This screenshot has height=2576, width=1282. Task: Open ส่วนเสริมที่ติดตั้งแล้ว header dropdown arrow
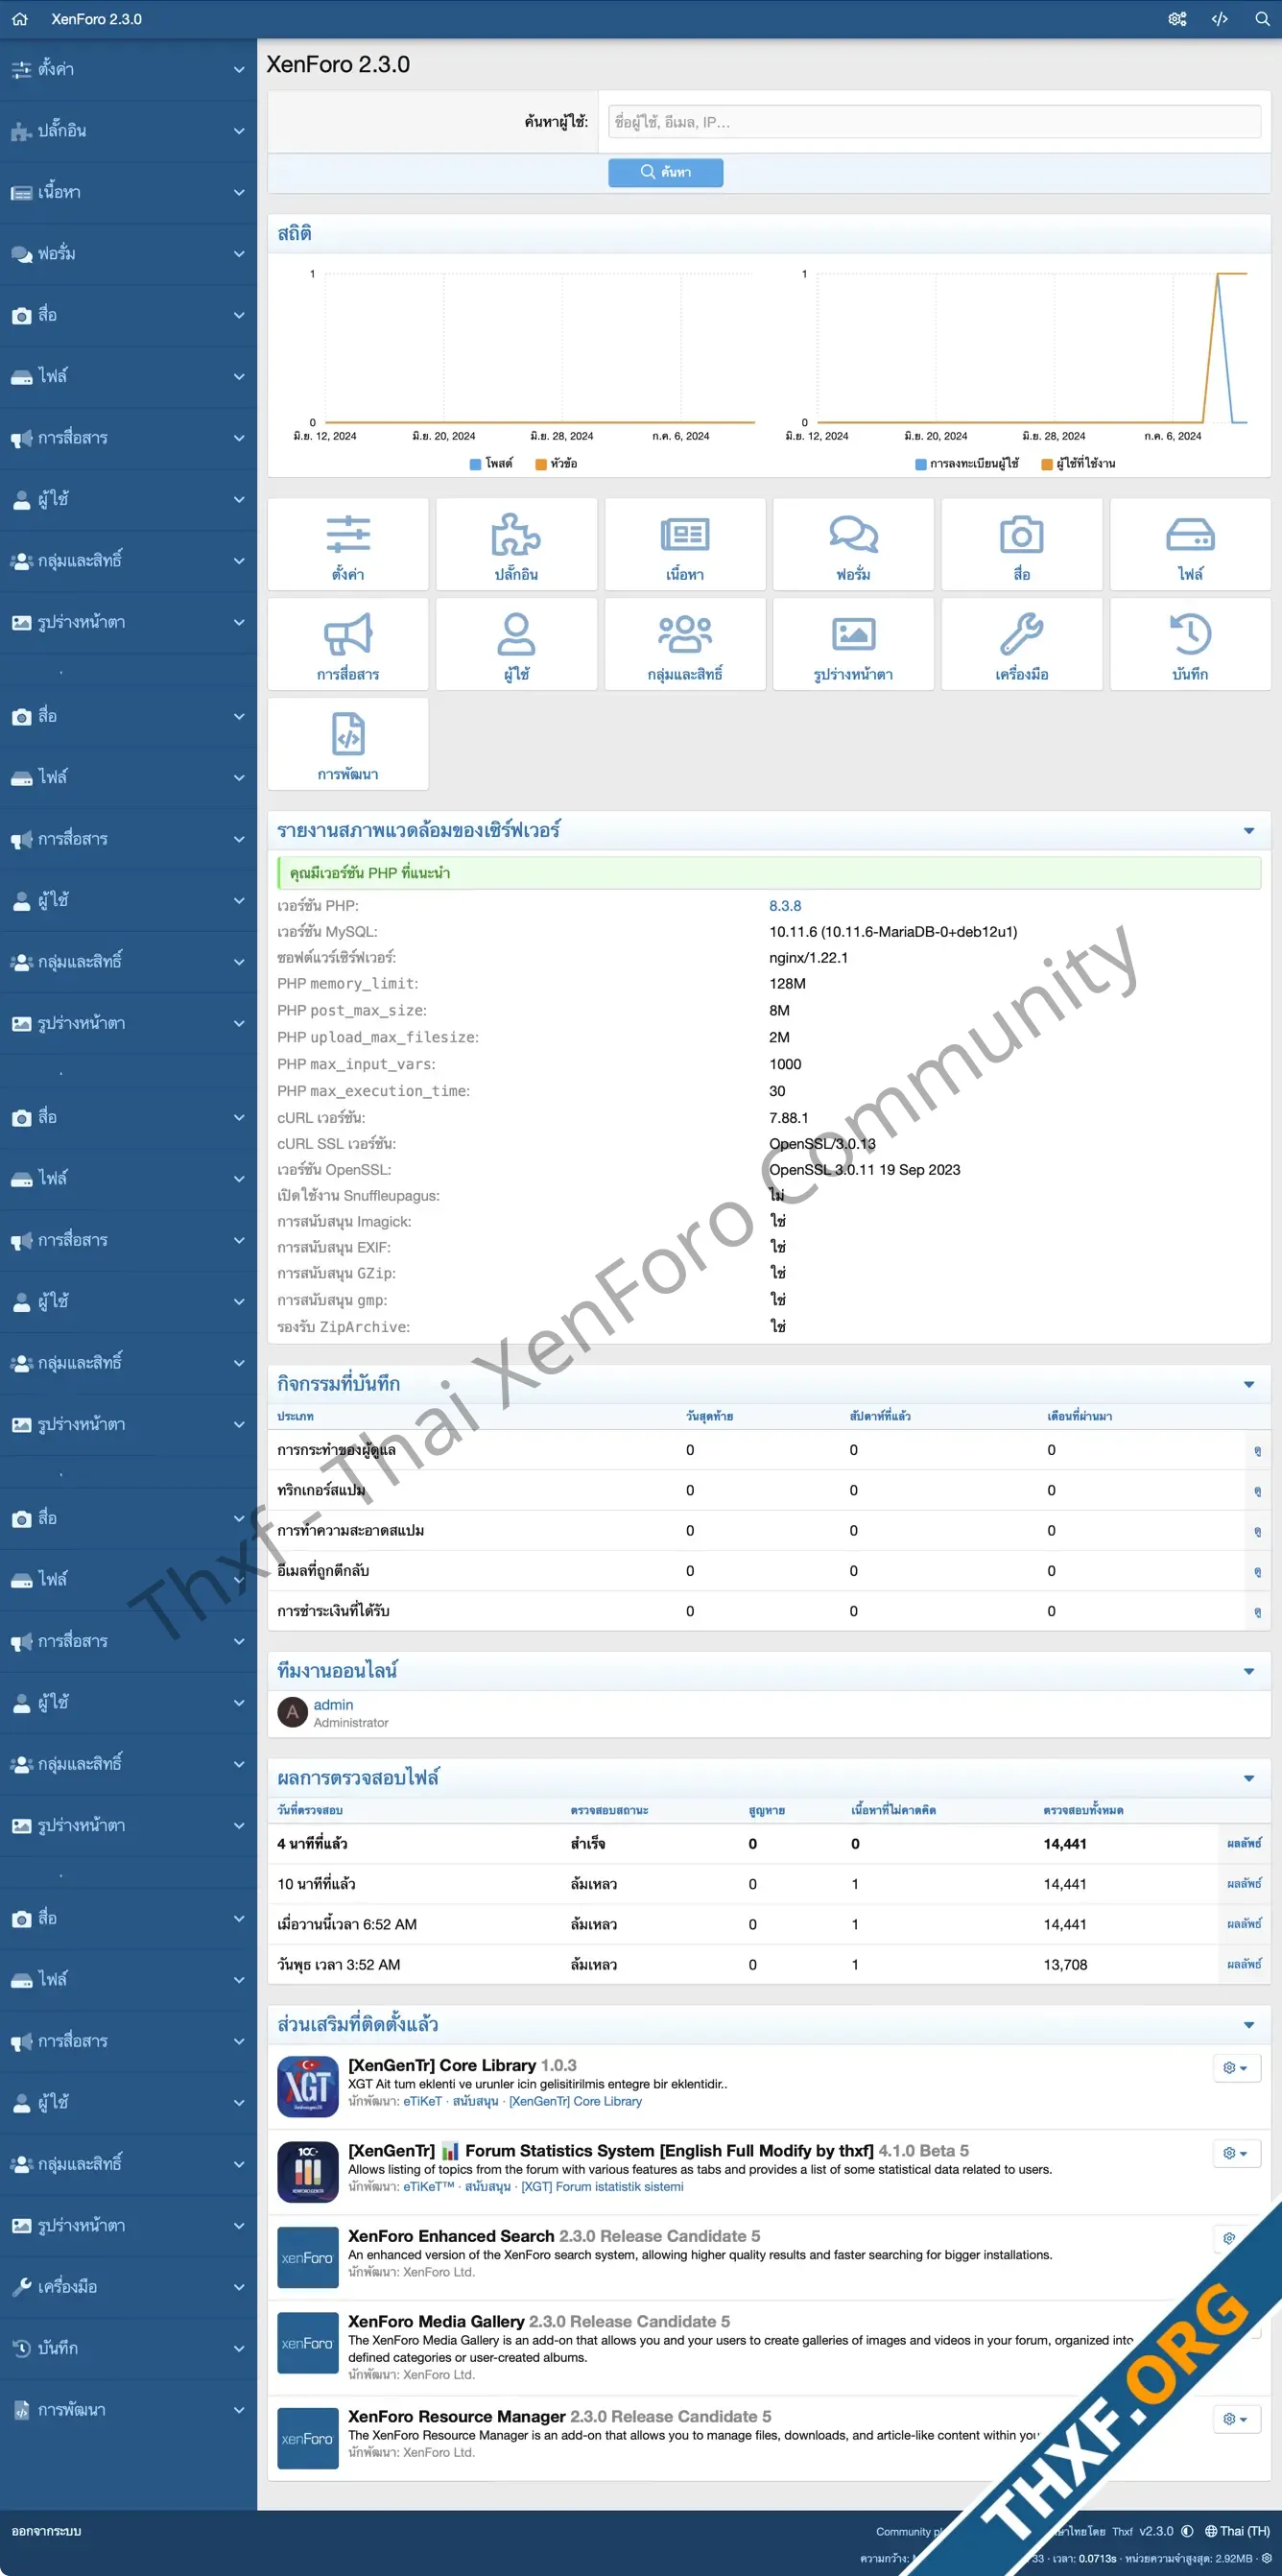1249,2025
